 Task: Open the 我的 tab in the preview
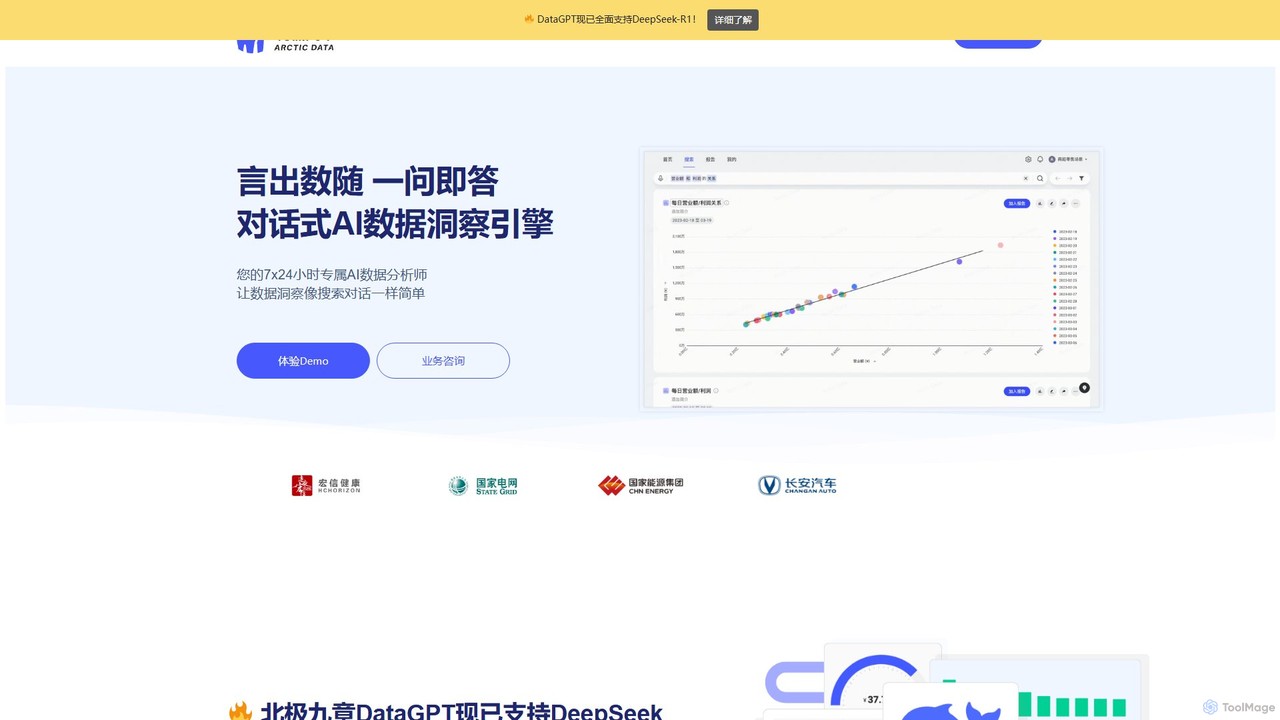point(731,159)
